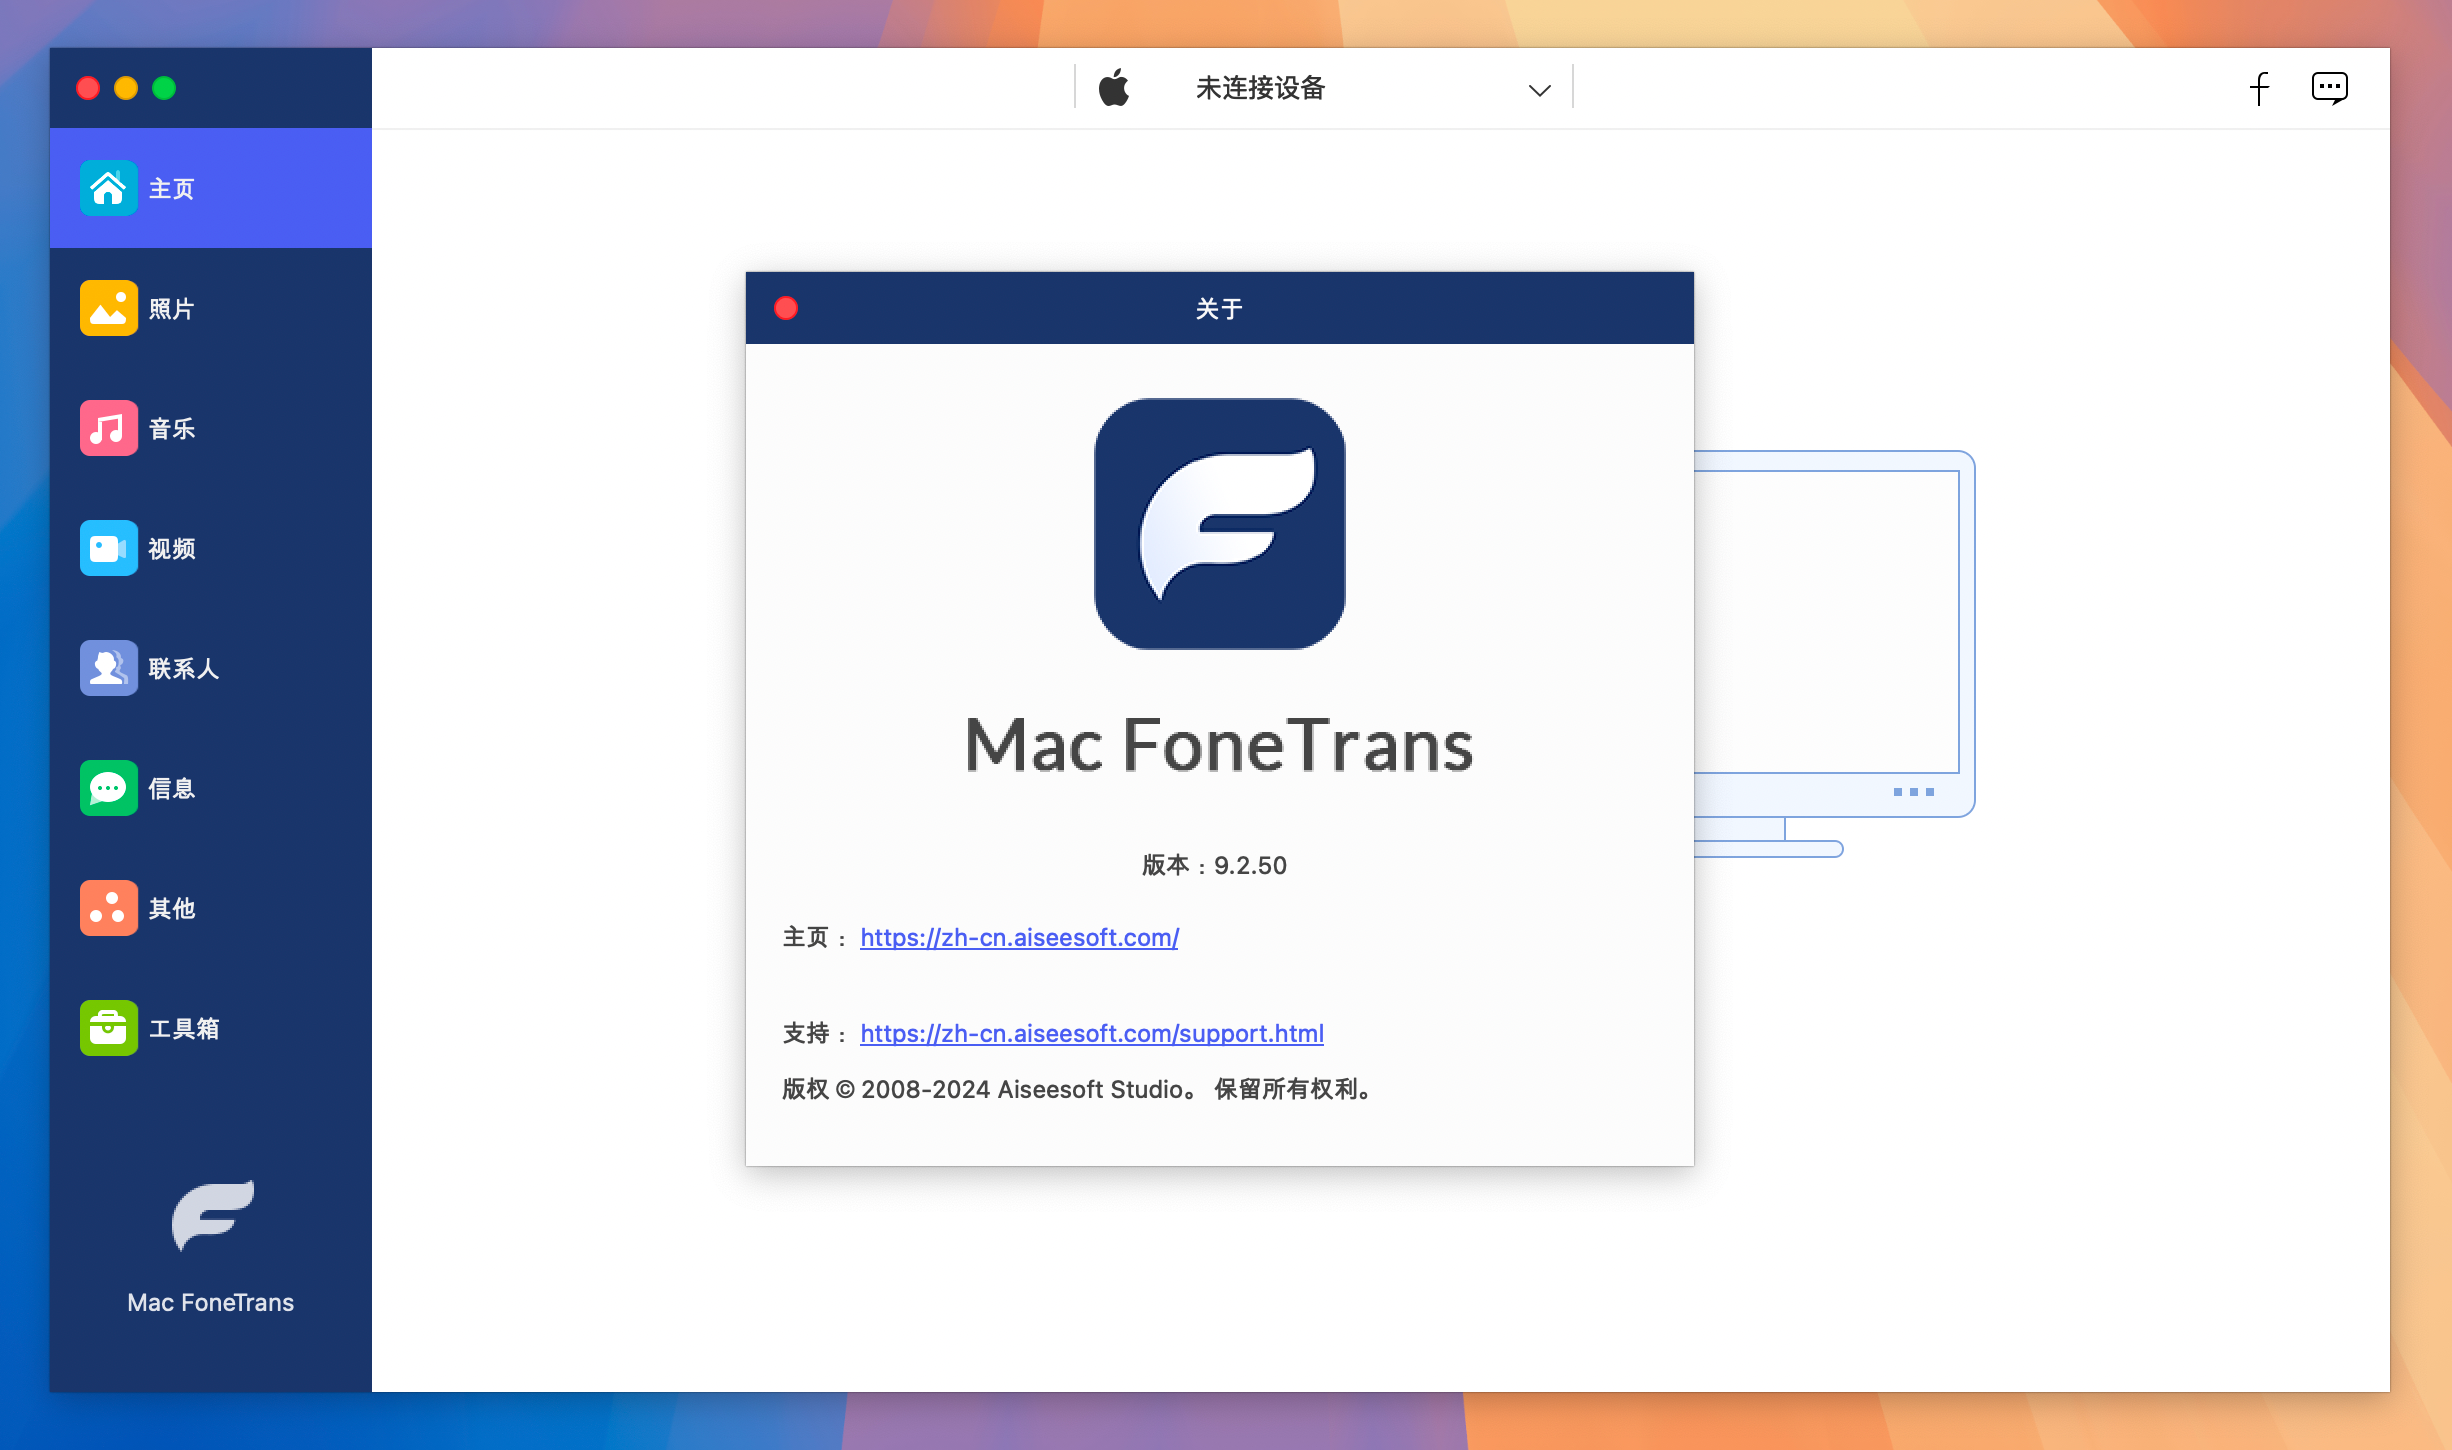
Task: Open the 主页 home icon in sidebar
Action: tap(108, 188)
